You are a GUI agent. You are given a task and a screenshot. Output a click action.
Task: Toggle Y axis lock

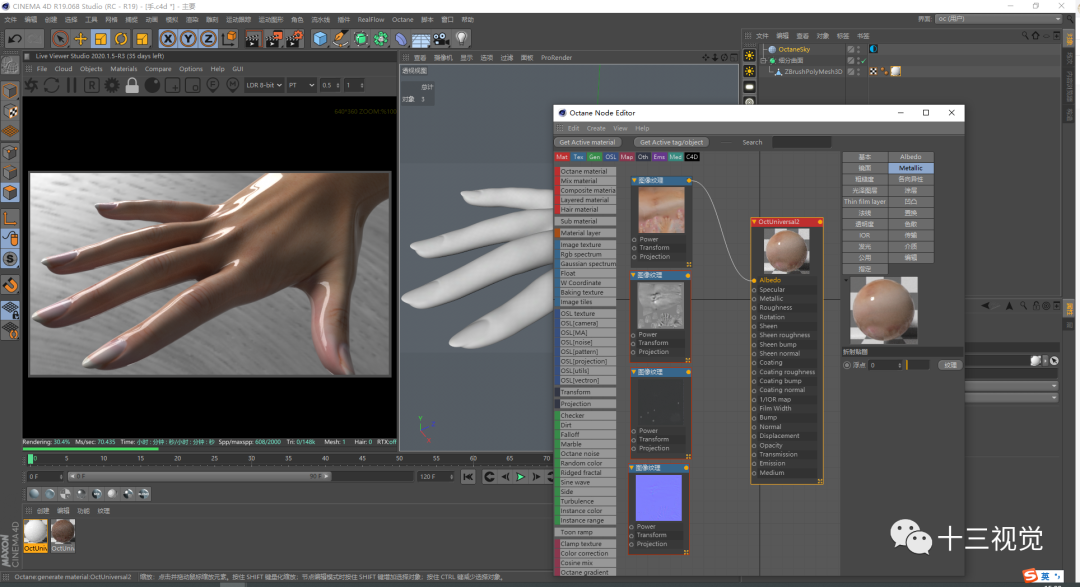(188, 39)
